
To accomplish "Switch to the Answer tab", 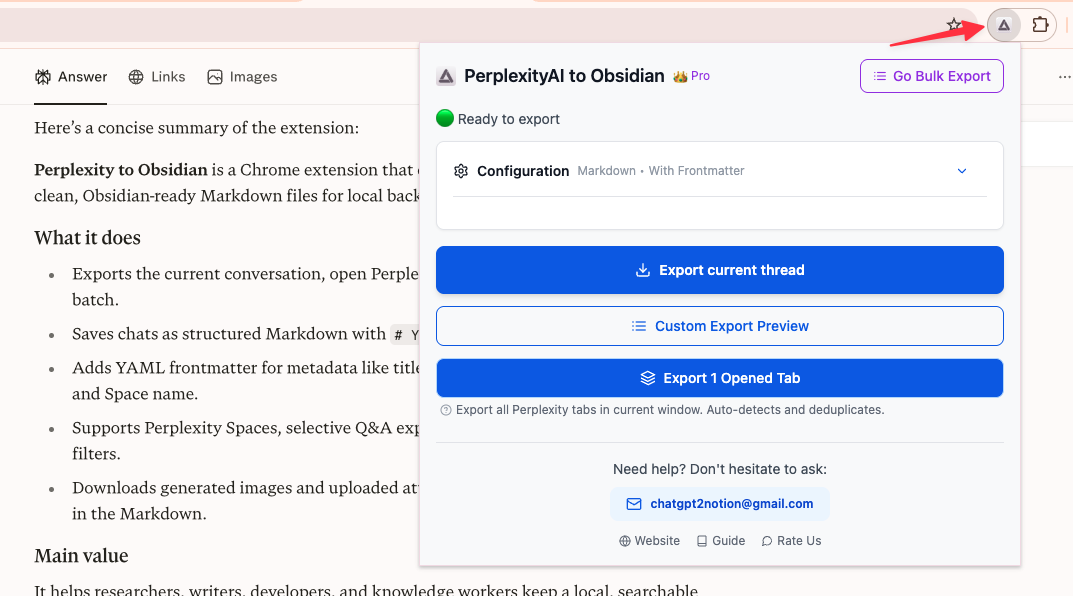I will coord(70,77).
